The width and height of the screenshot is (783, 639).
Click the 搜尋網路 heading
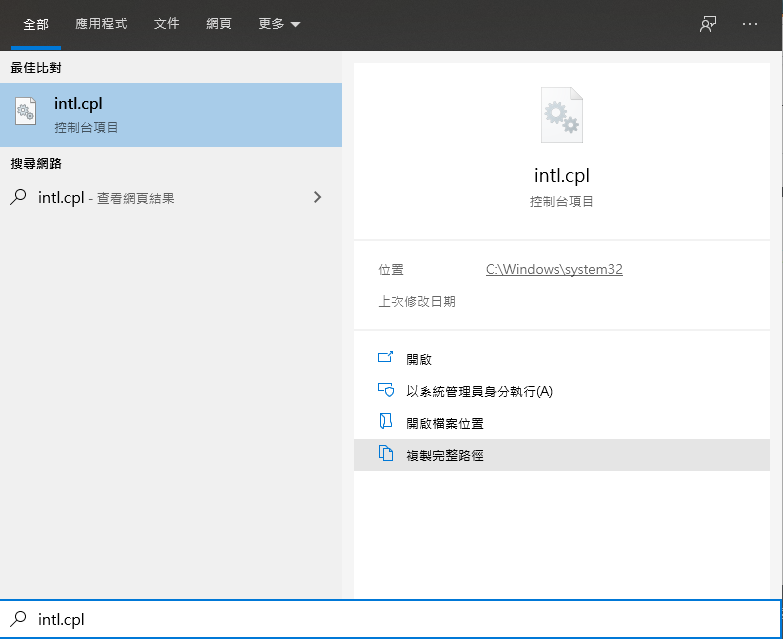click(36, 163)
